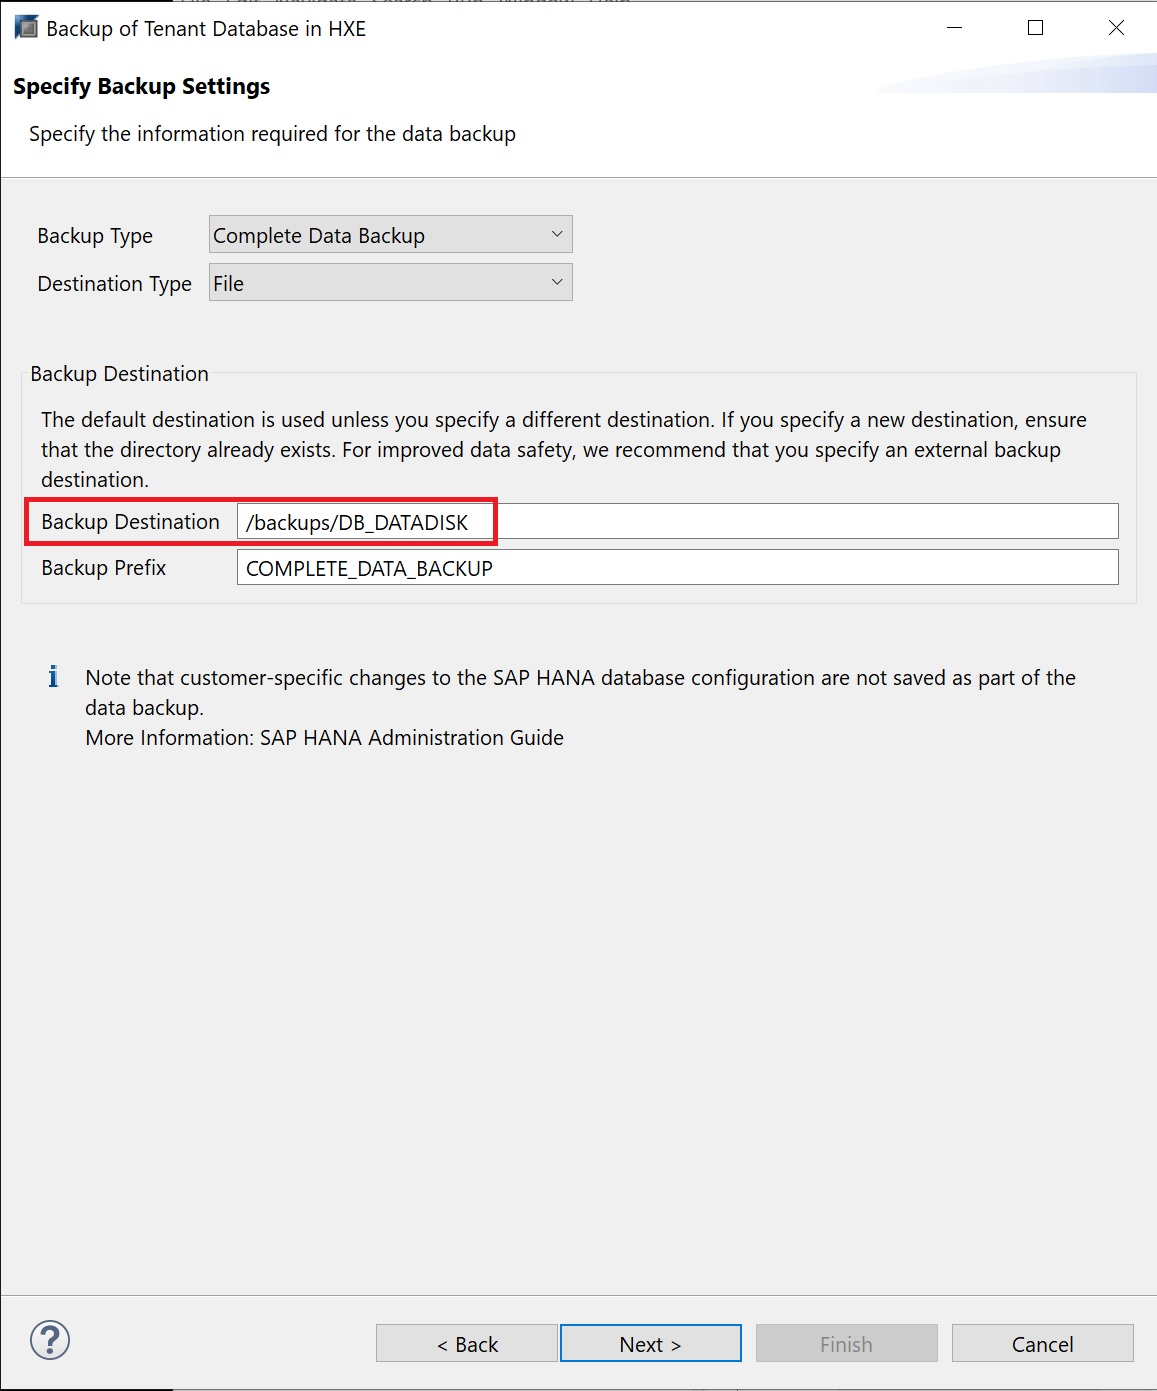Click the help question mark icon
Image resolution: width=1157 pixels, height=1391 pixels.
click(50, 1340)
